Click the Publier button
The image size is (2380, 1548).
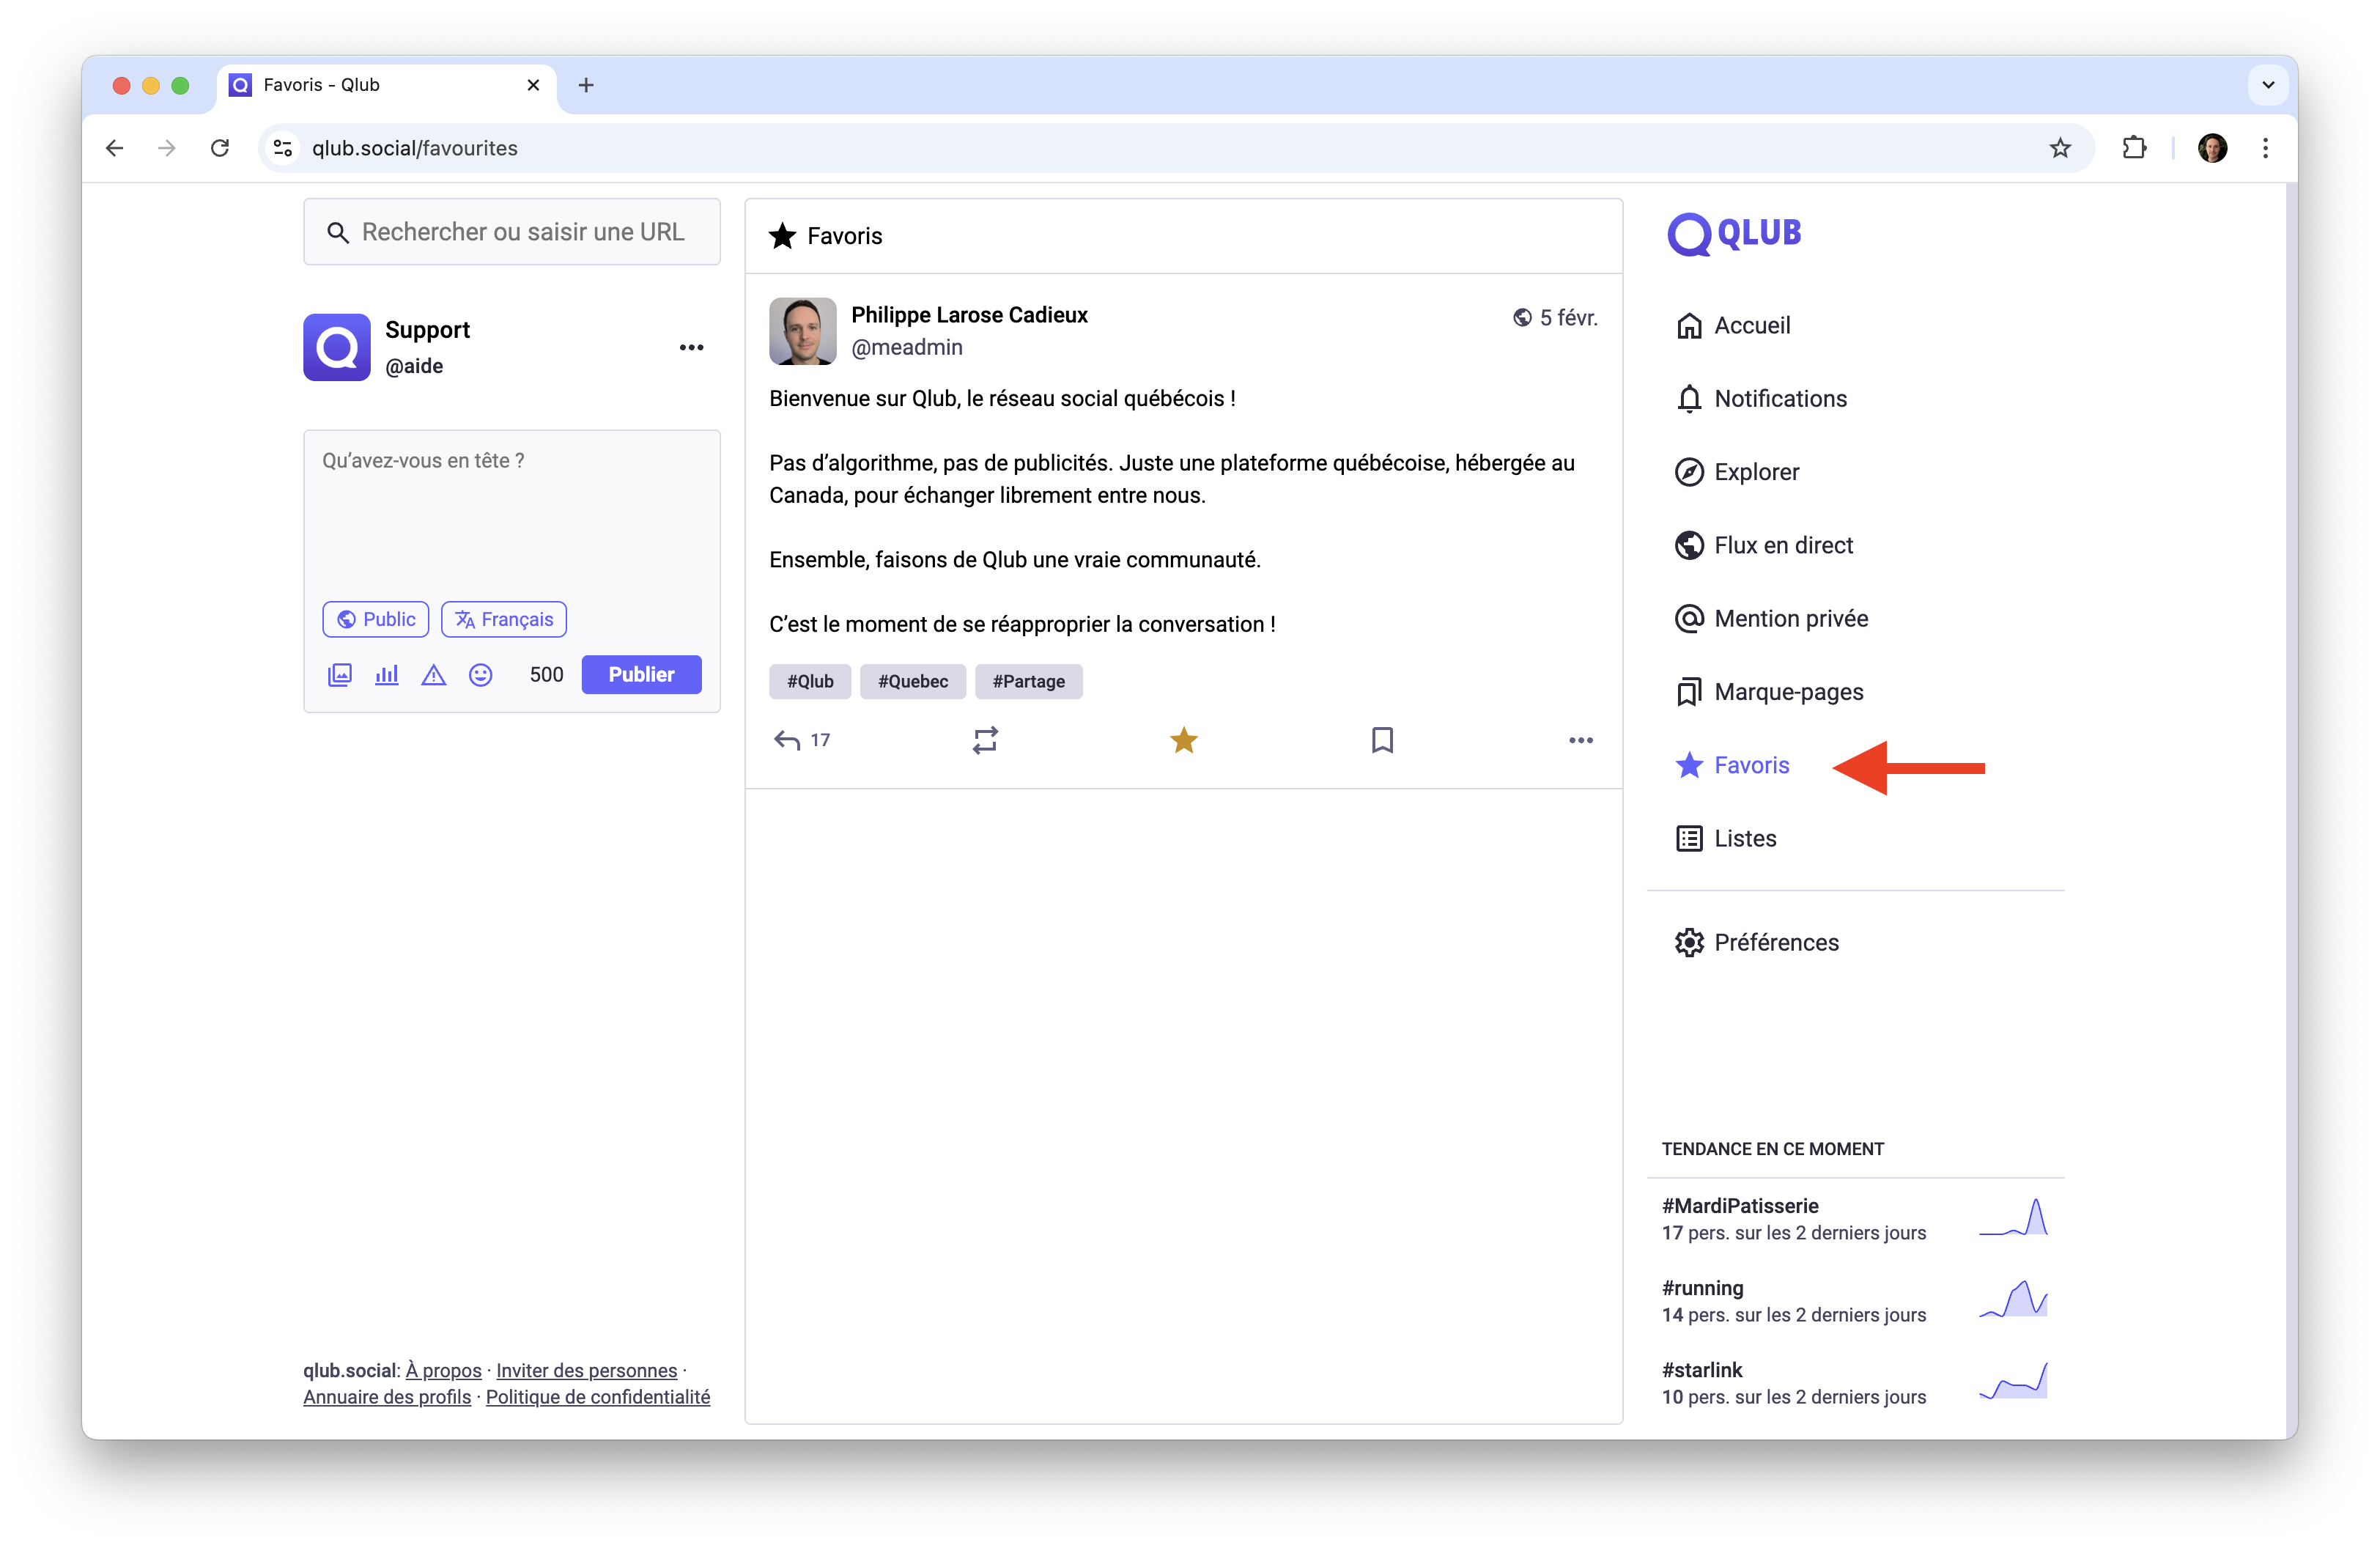(x=641, y=675)
